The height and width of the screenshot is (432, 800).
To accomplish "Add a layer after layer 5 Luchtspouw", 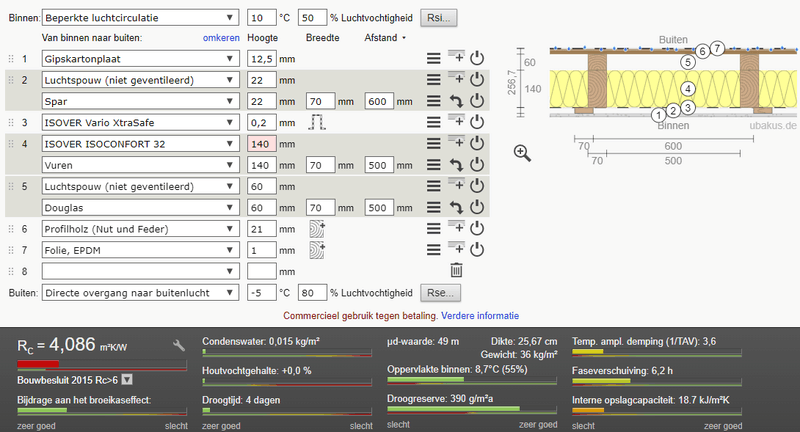I will point(456,184).
